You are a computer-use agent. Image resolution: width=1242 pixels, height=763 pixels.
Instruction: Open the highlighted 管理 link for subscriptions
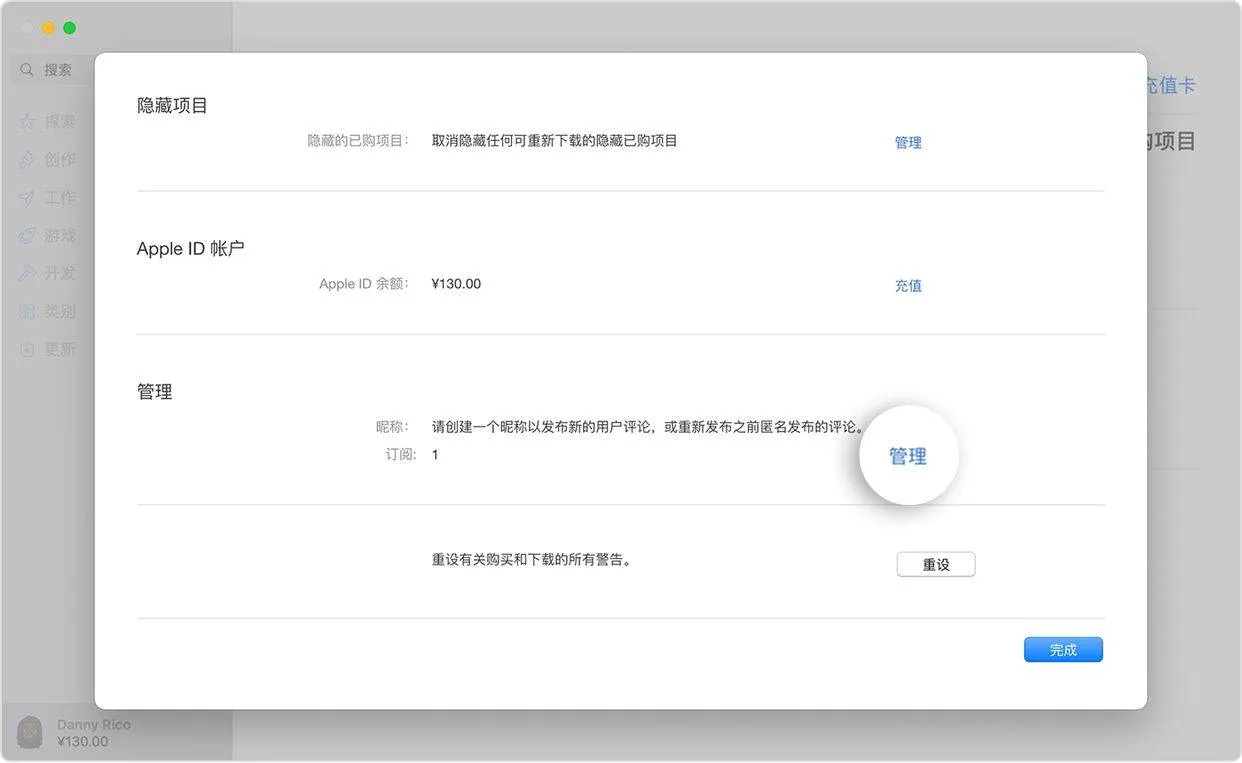908,456
